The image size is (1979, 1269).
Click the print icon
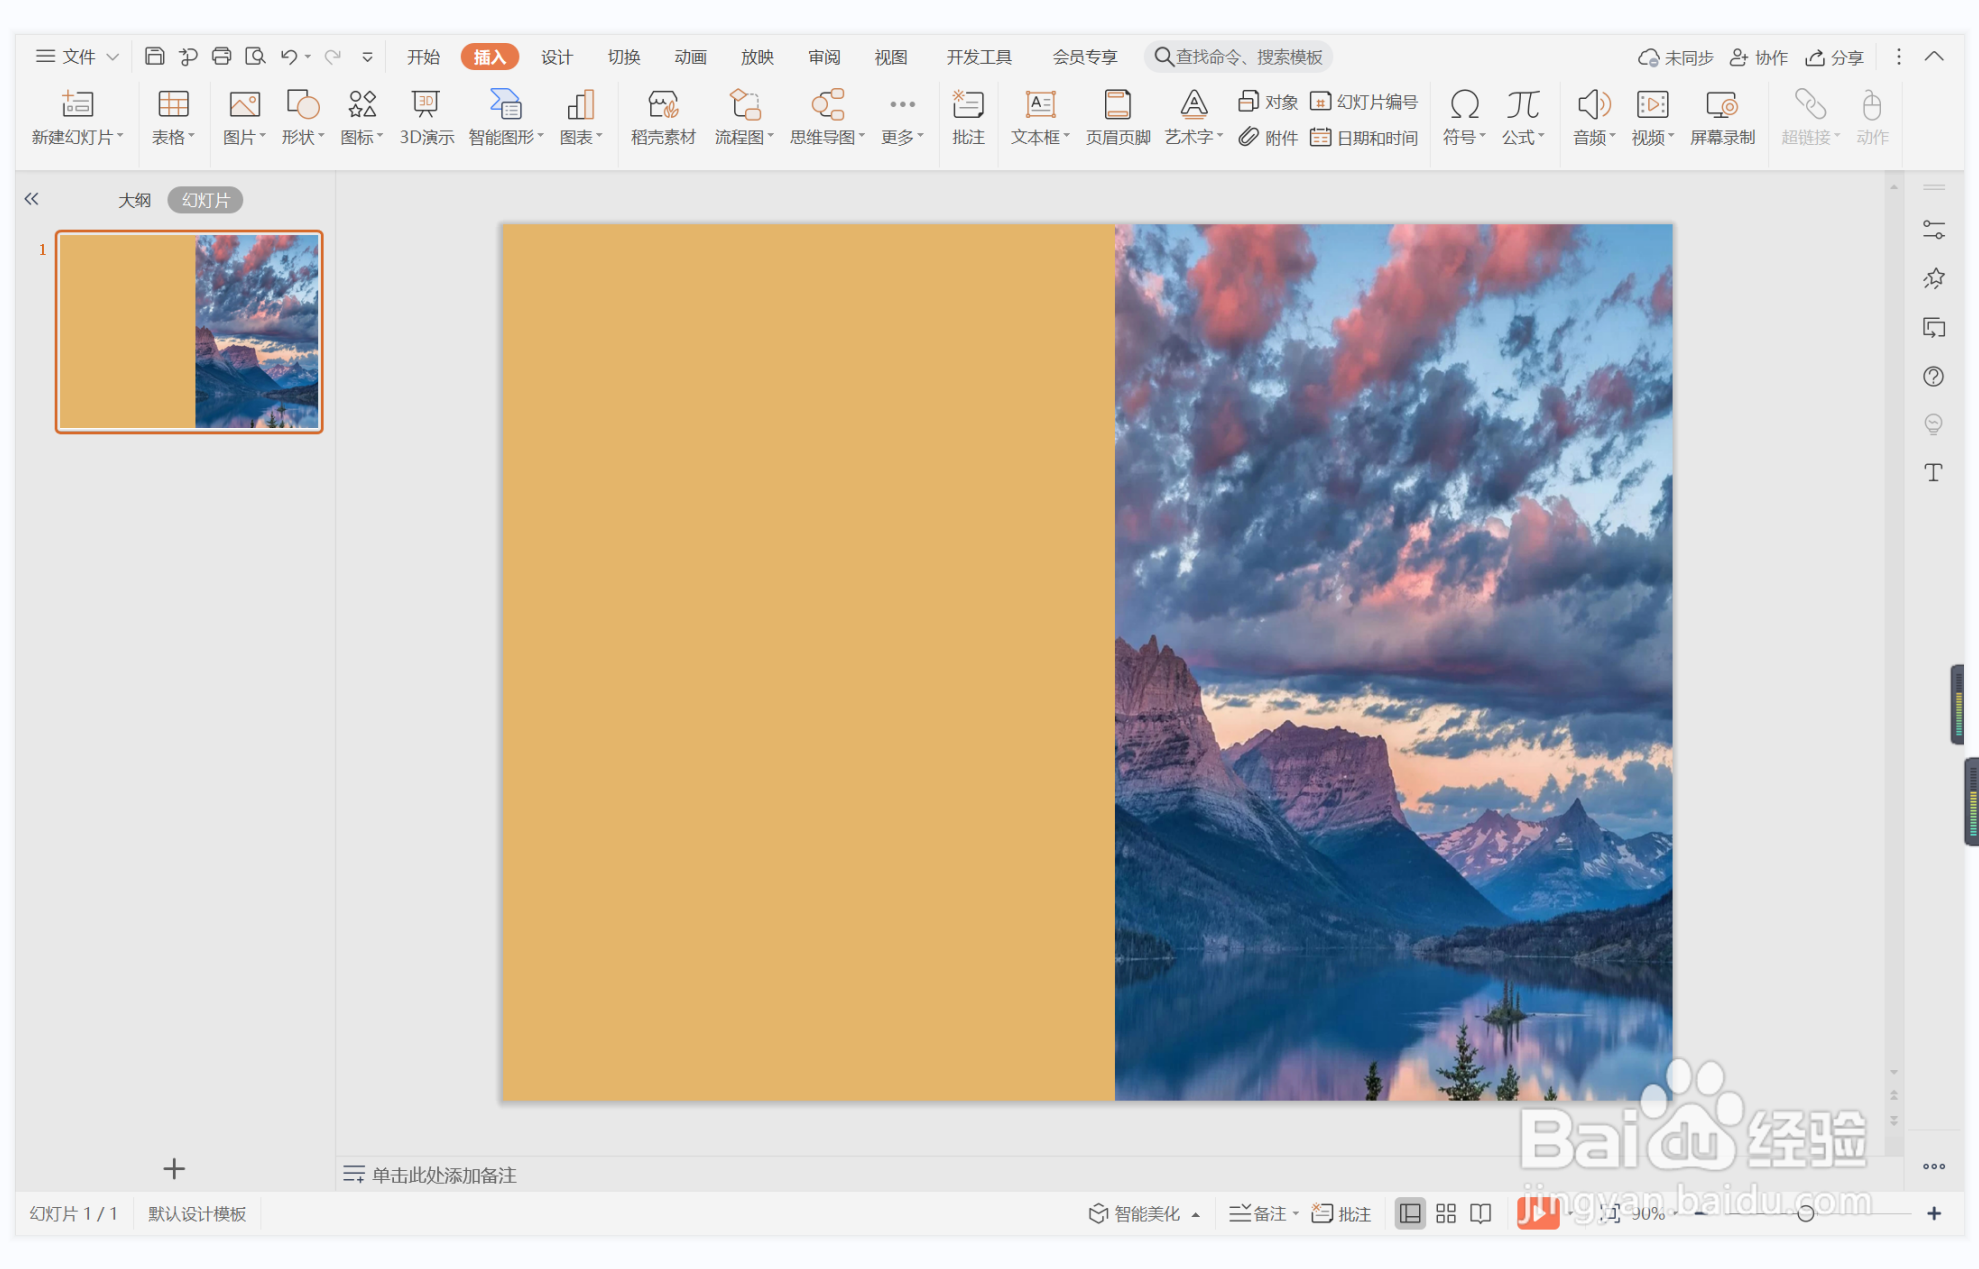tap(221, 57)
